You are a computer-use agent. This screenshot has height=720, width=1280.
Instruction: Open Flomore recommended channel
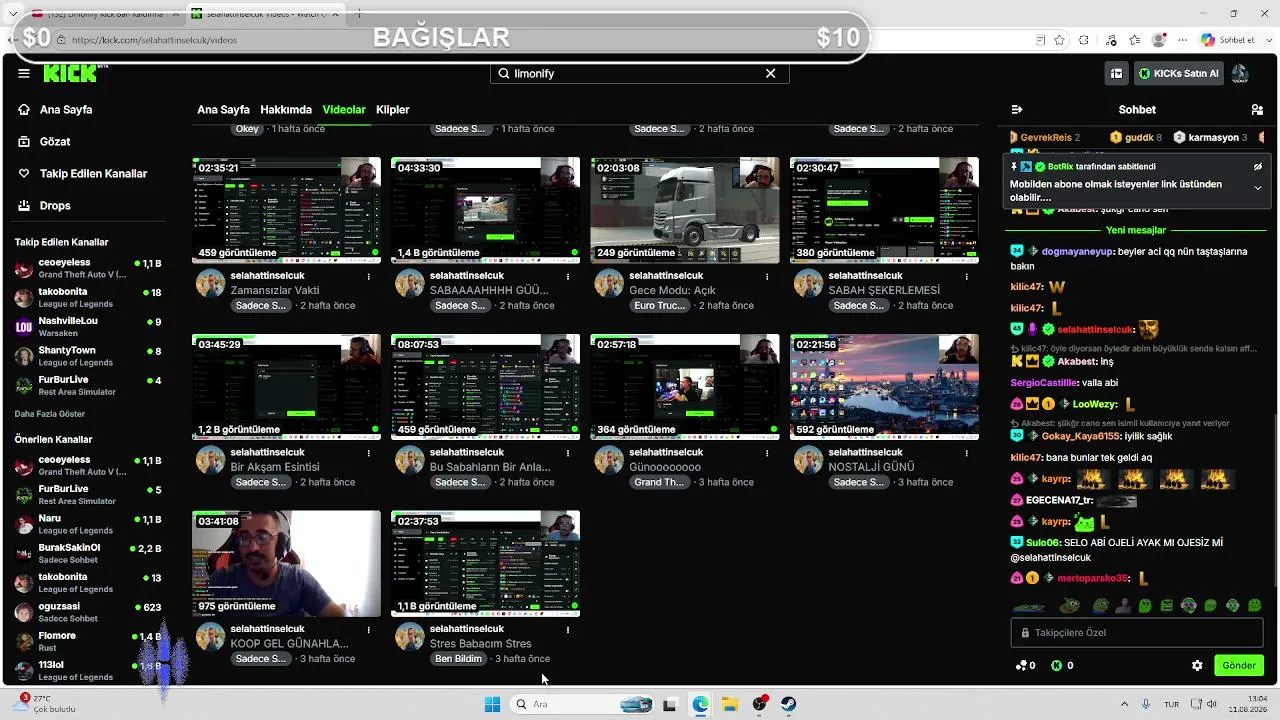pos(88,641)
